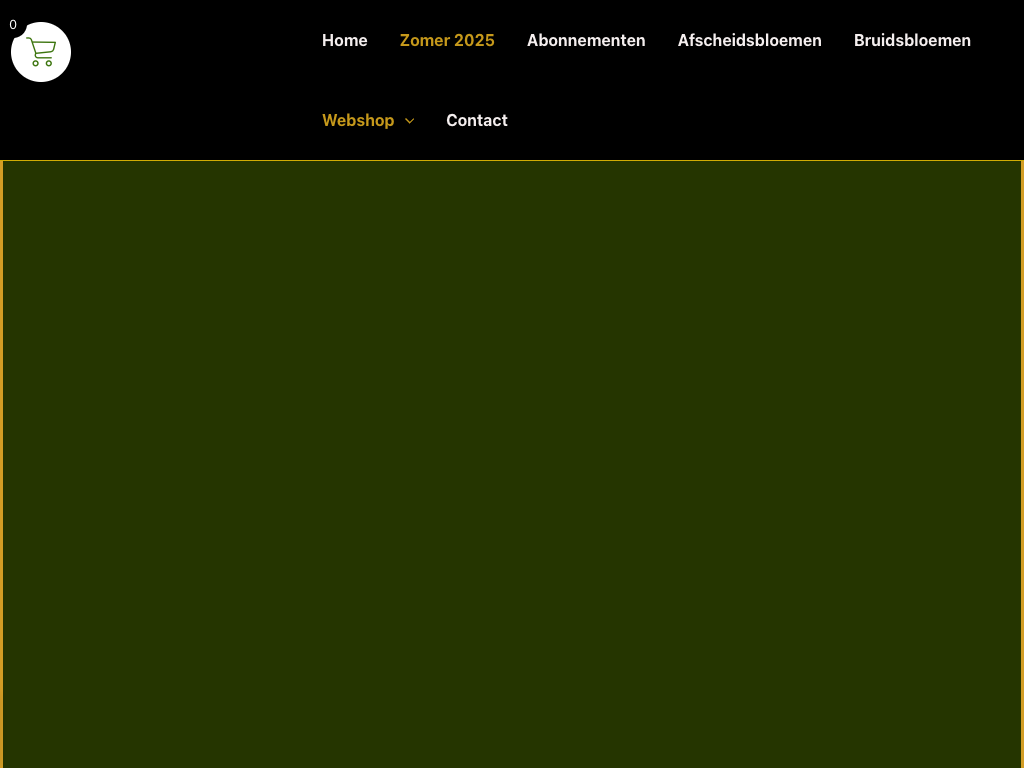1024x768 pixels.
Task: Click the gold border on the page's right edge
Action: [x=1022, y=460]
